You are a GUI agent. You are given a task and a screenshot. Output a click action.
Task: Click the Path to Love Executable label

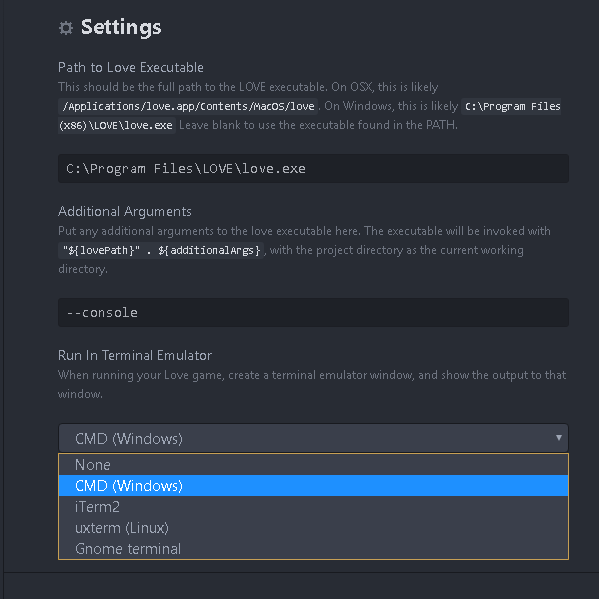131,68
